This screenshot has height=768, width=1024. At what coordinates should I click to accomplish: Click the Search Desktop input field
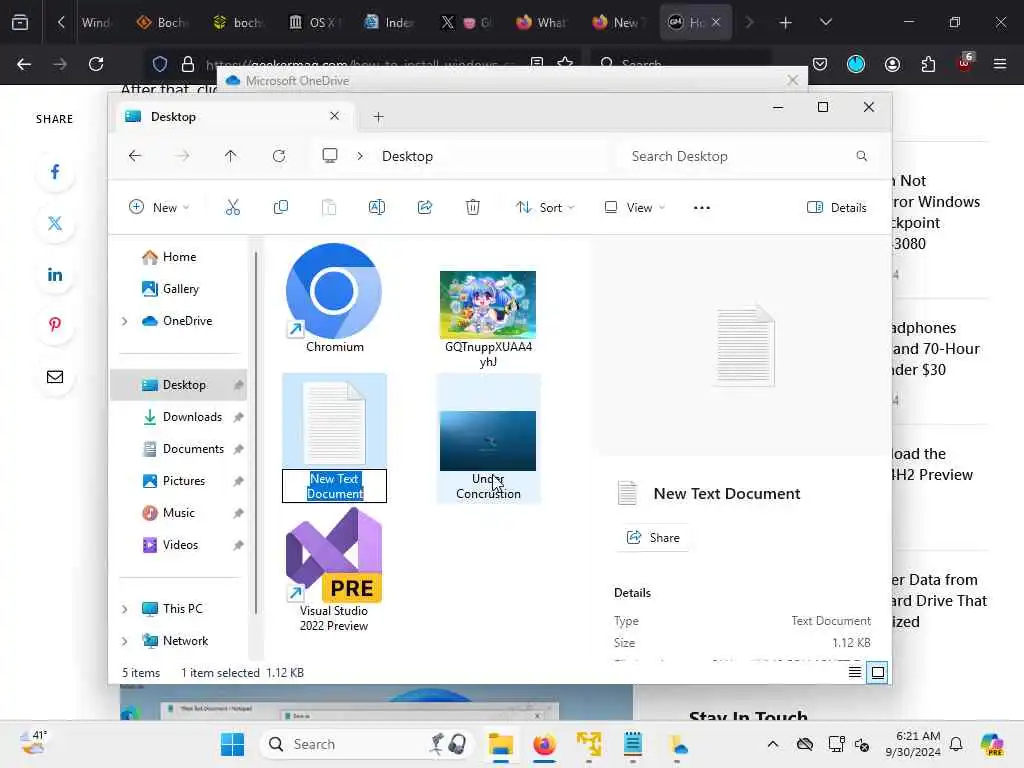pos(747,156)
